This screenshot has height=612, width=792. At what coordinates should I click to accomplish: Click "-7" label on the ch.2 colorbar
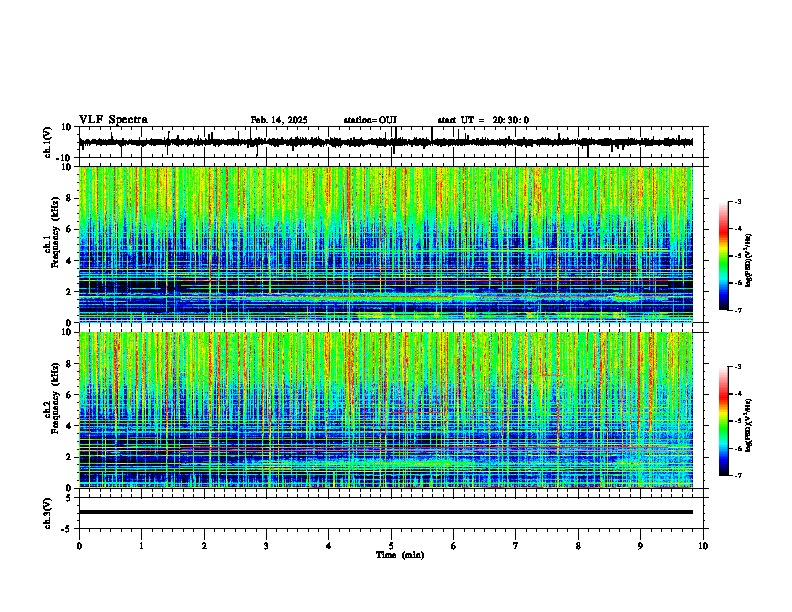[737, 475]
